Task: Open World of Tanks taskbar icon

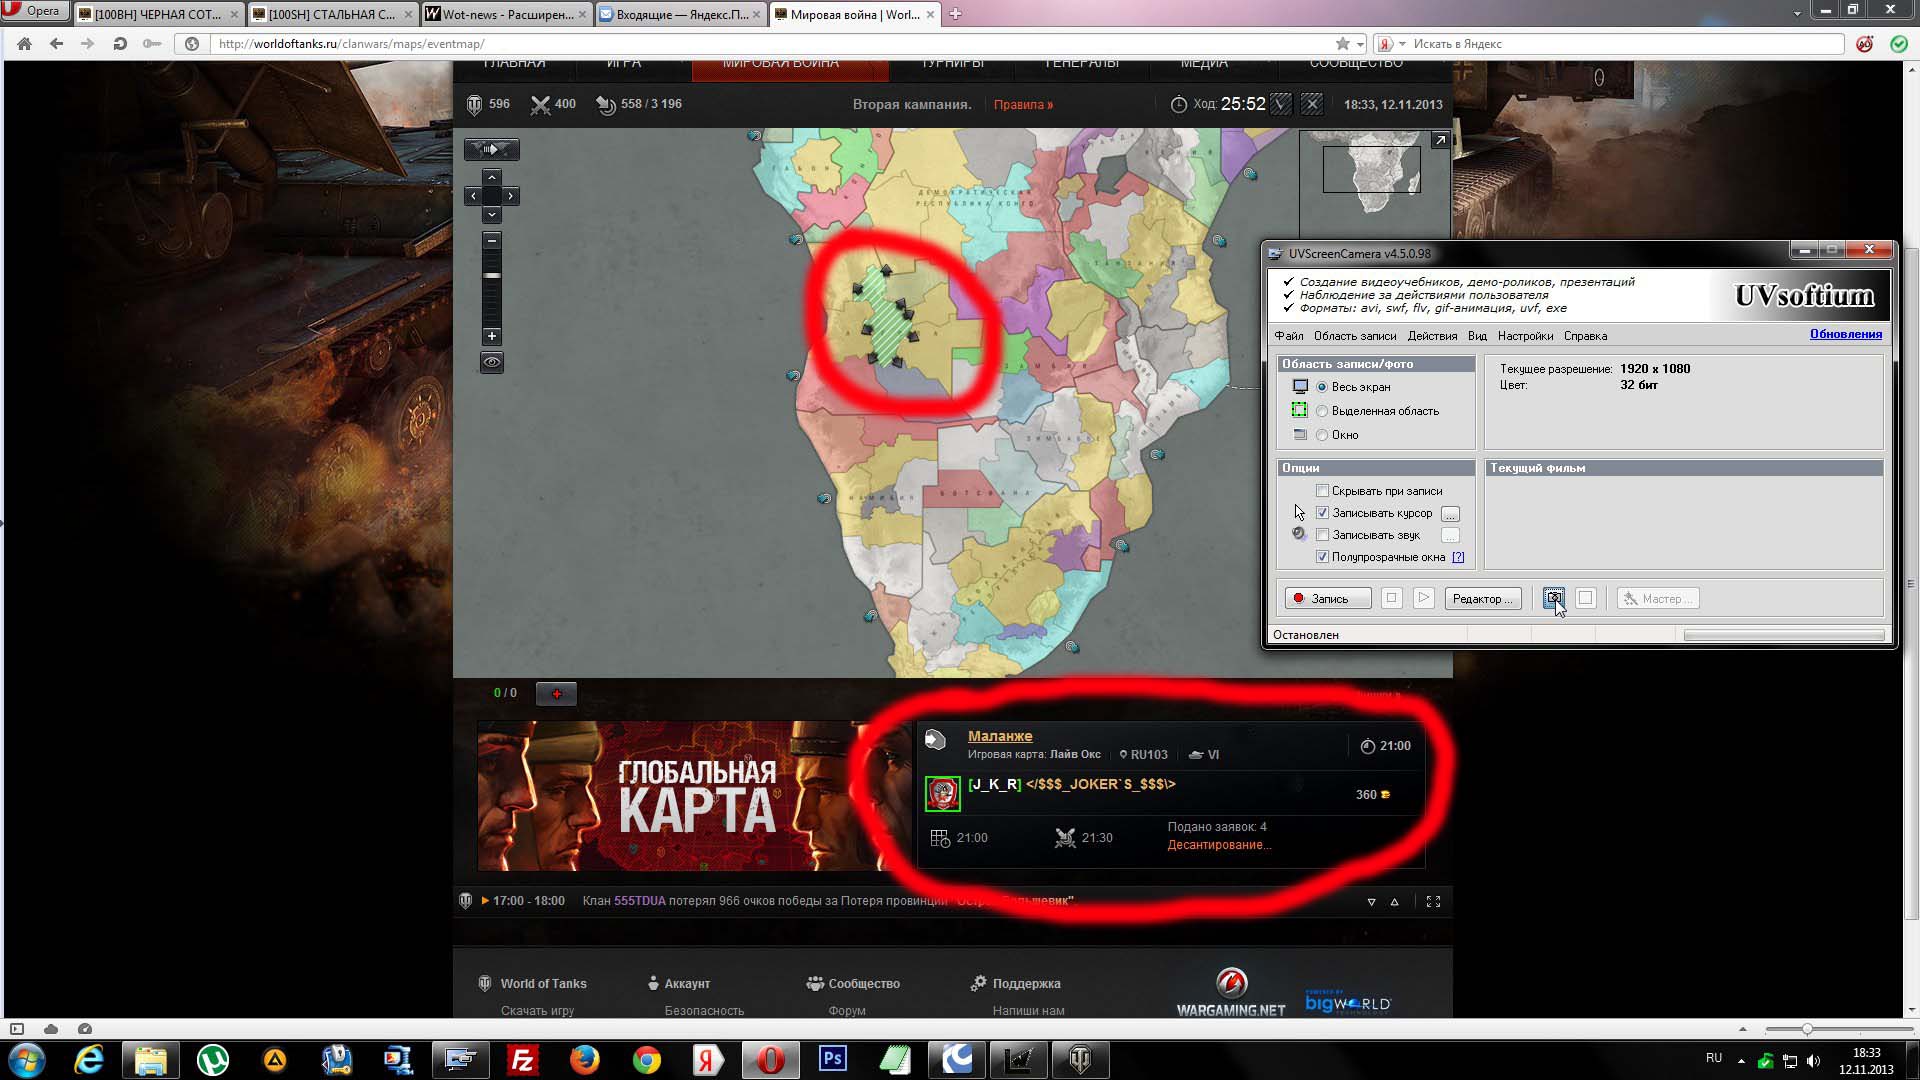Action: (1080, 1059)
